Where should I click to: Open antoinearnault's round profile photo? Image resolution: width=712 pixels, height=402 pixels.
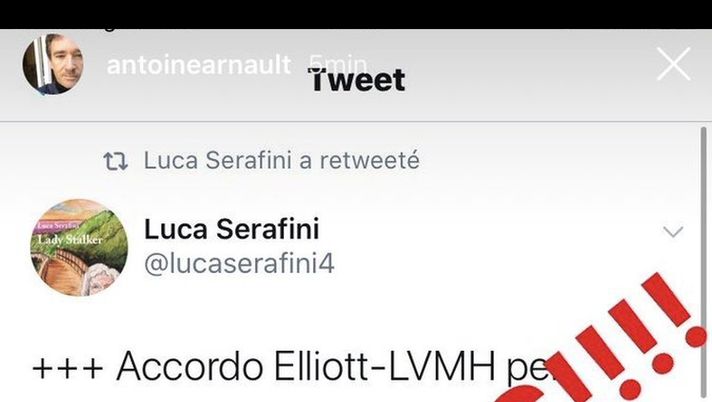click(x=53, y=64)
